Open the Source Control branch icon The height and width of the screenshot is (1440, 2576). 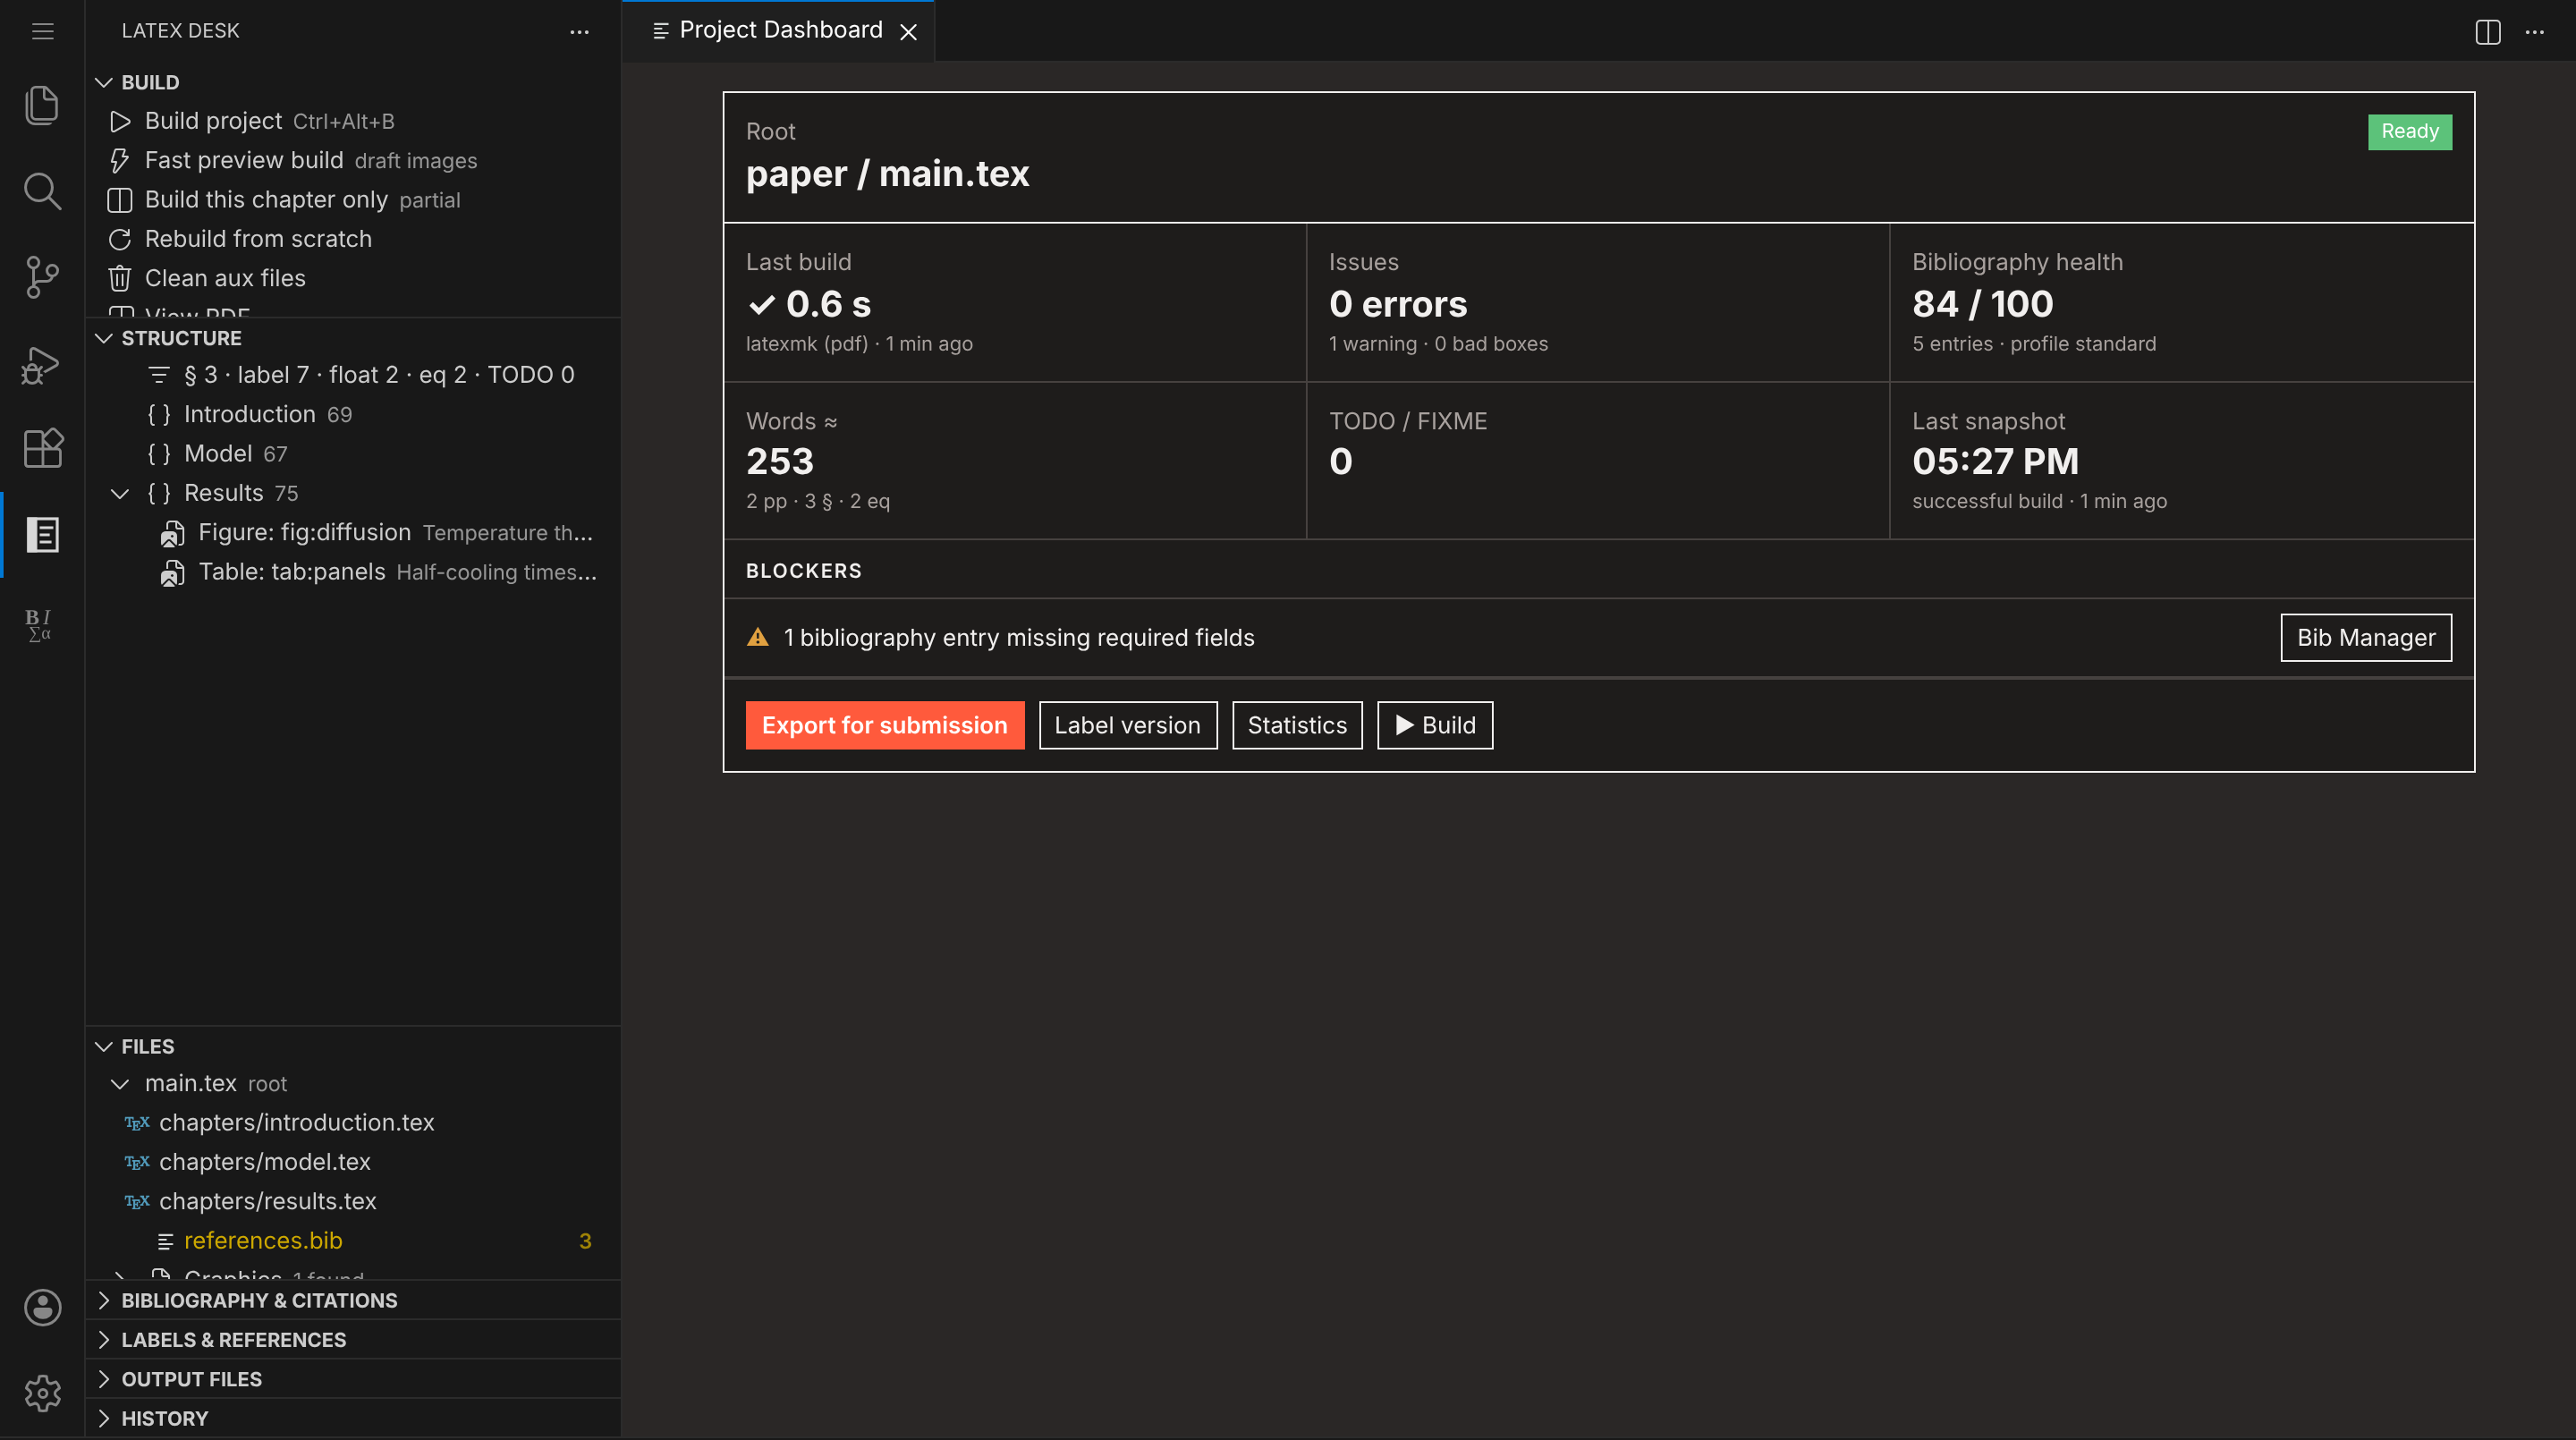(42, 277)
